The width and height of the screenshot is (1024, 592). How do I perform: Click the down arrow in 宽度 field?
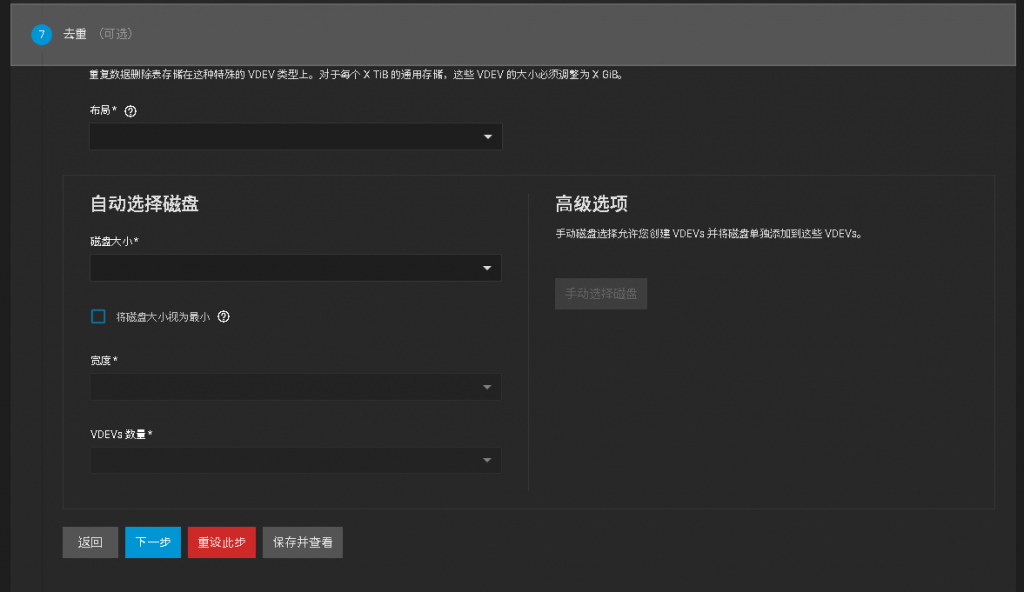(x=487, y=387)
